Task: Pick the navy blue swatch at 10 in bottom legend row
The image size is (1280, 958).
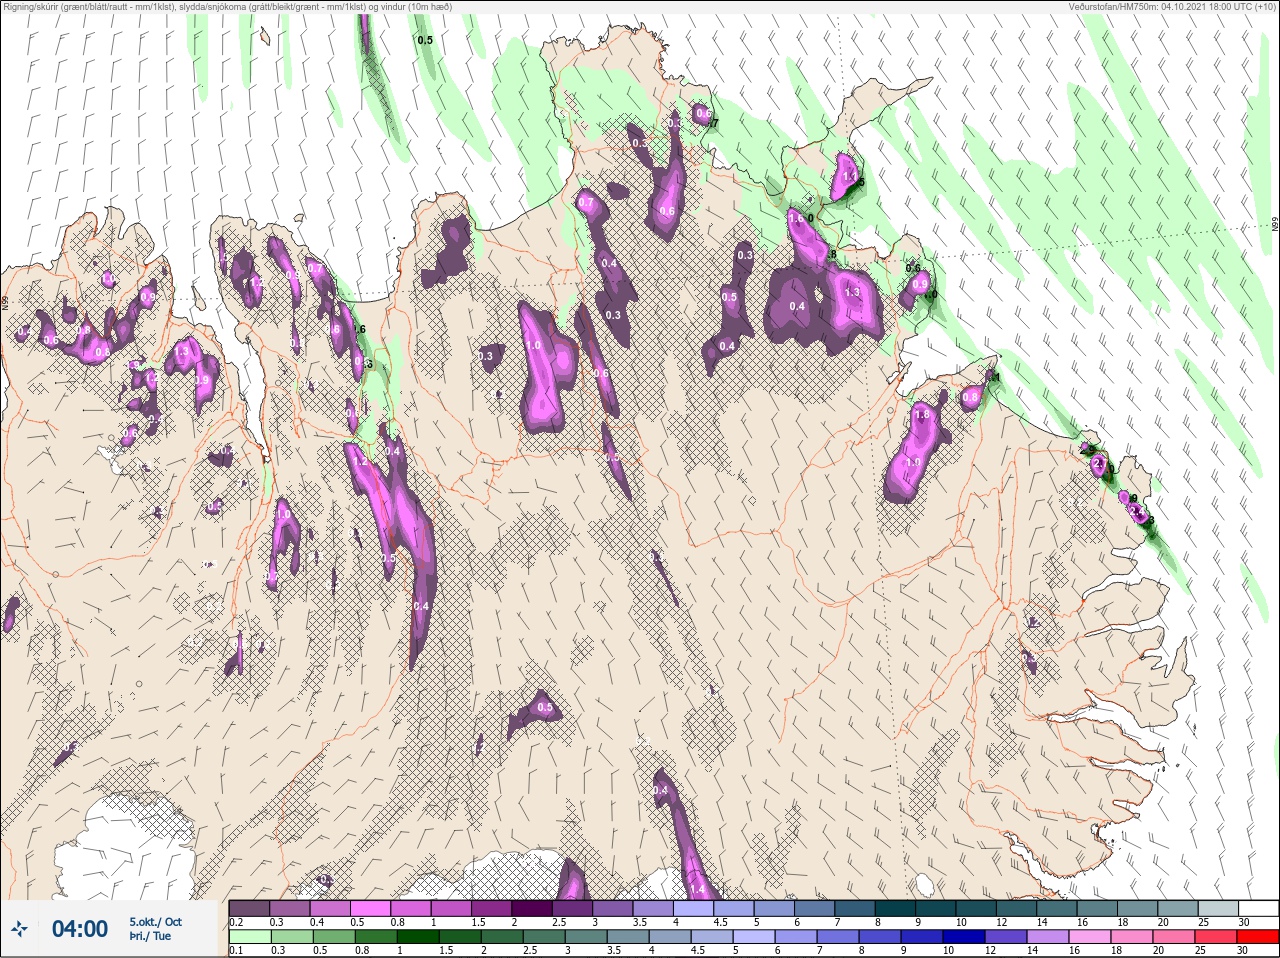Action: 963,937
